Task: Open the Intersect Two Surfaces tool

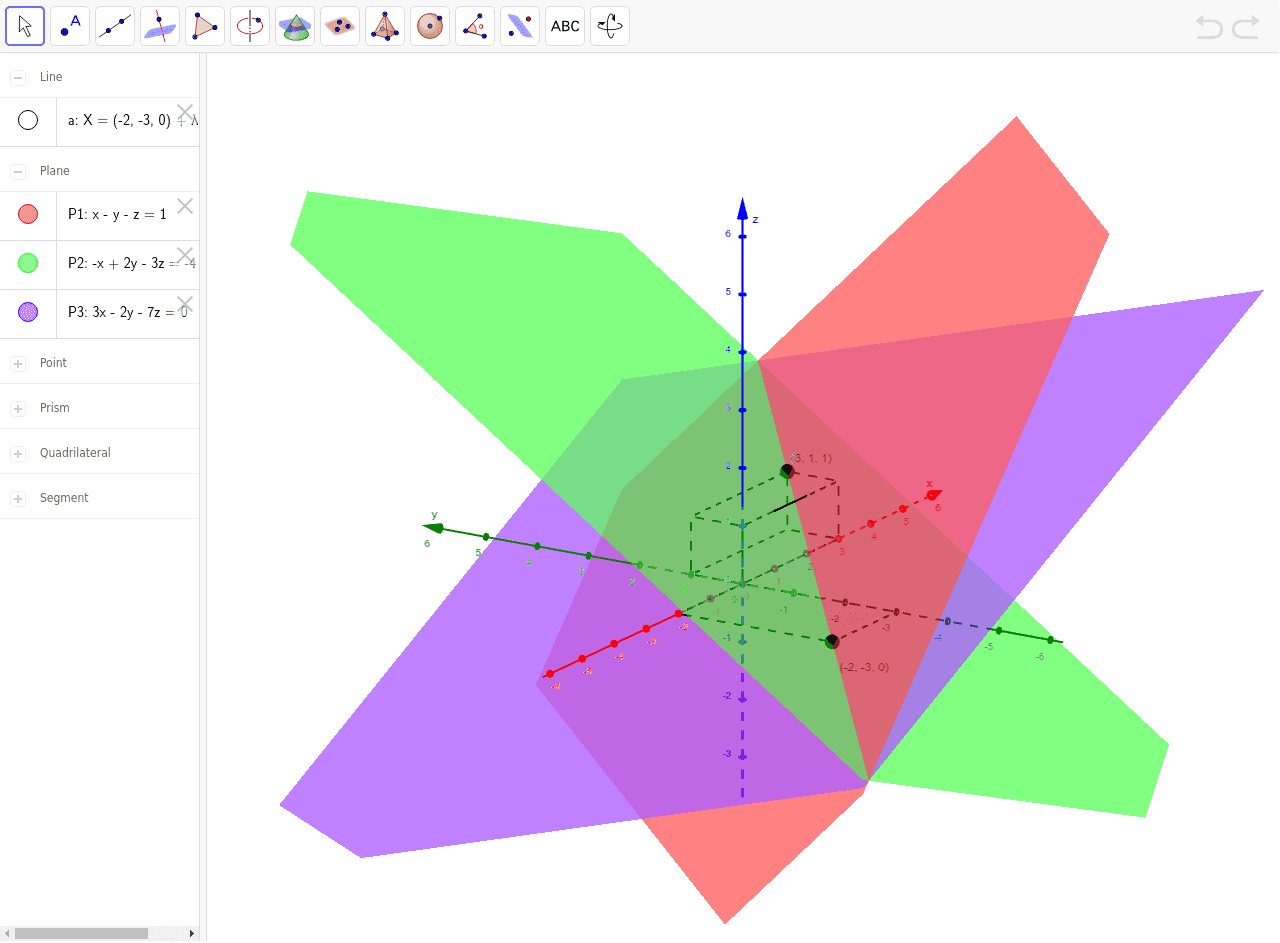Action: pyautogui.click(x=294, y=25)
